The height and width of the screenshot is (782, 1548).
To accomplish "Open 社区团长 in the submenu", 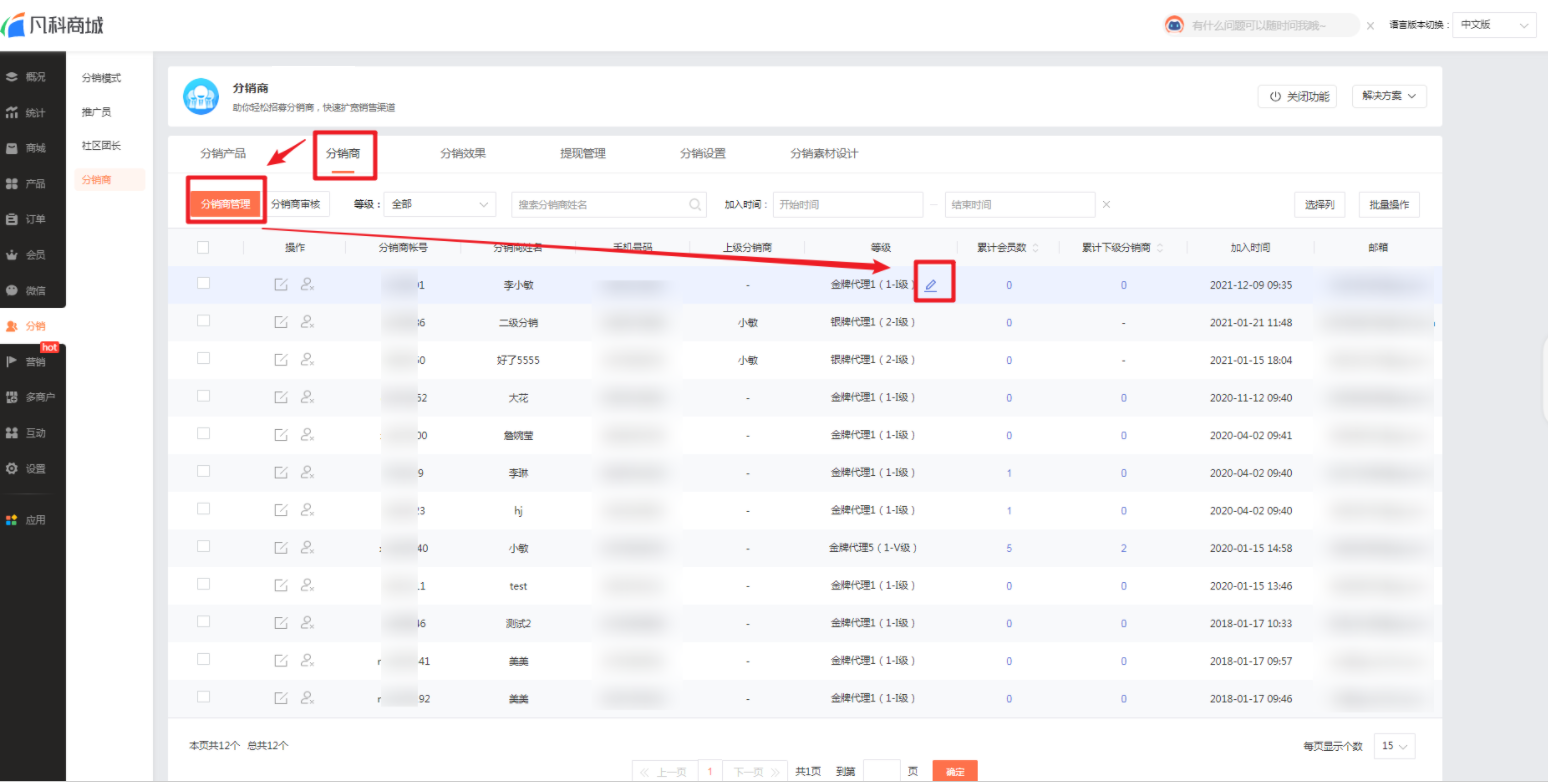I will tap(101, 146).
